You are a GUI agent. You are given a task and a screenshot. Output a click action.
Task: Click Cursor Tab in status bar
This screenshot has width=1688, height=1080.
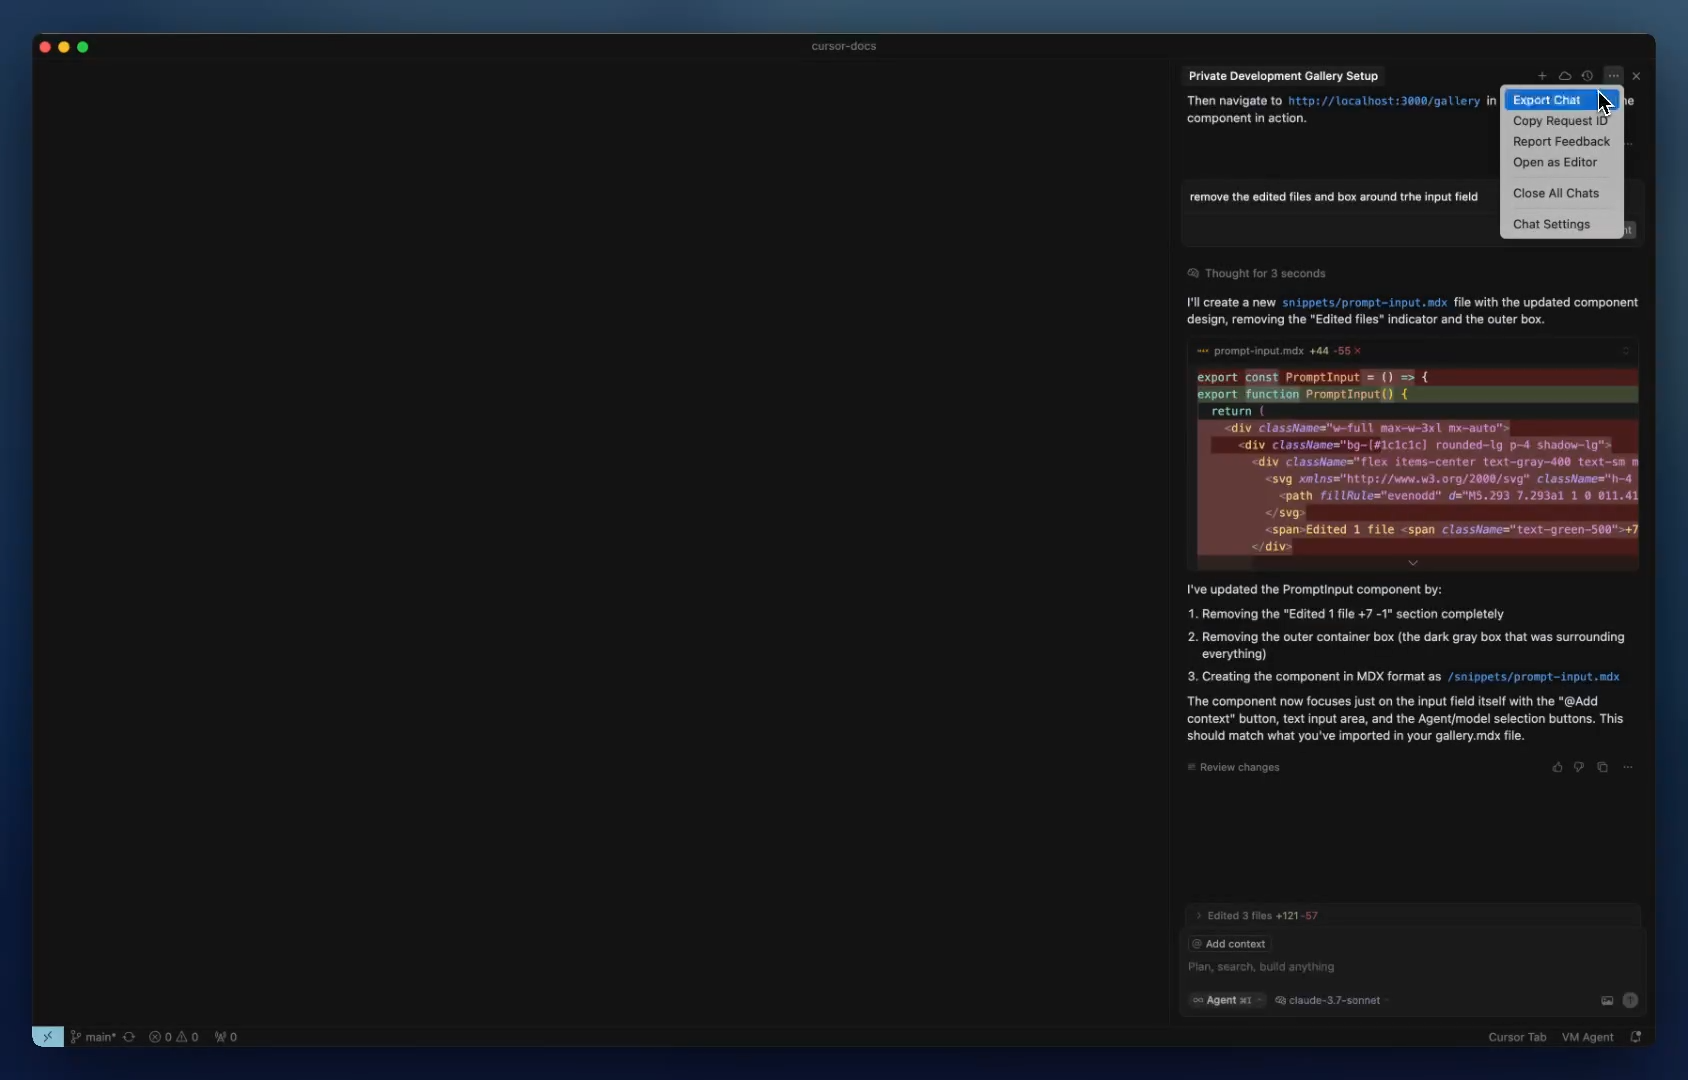1517,1038
